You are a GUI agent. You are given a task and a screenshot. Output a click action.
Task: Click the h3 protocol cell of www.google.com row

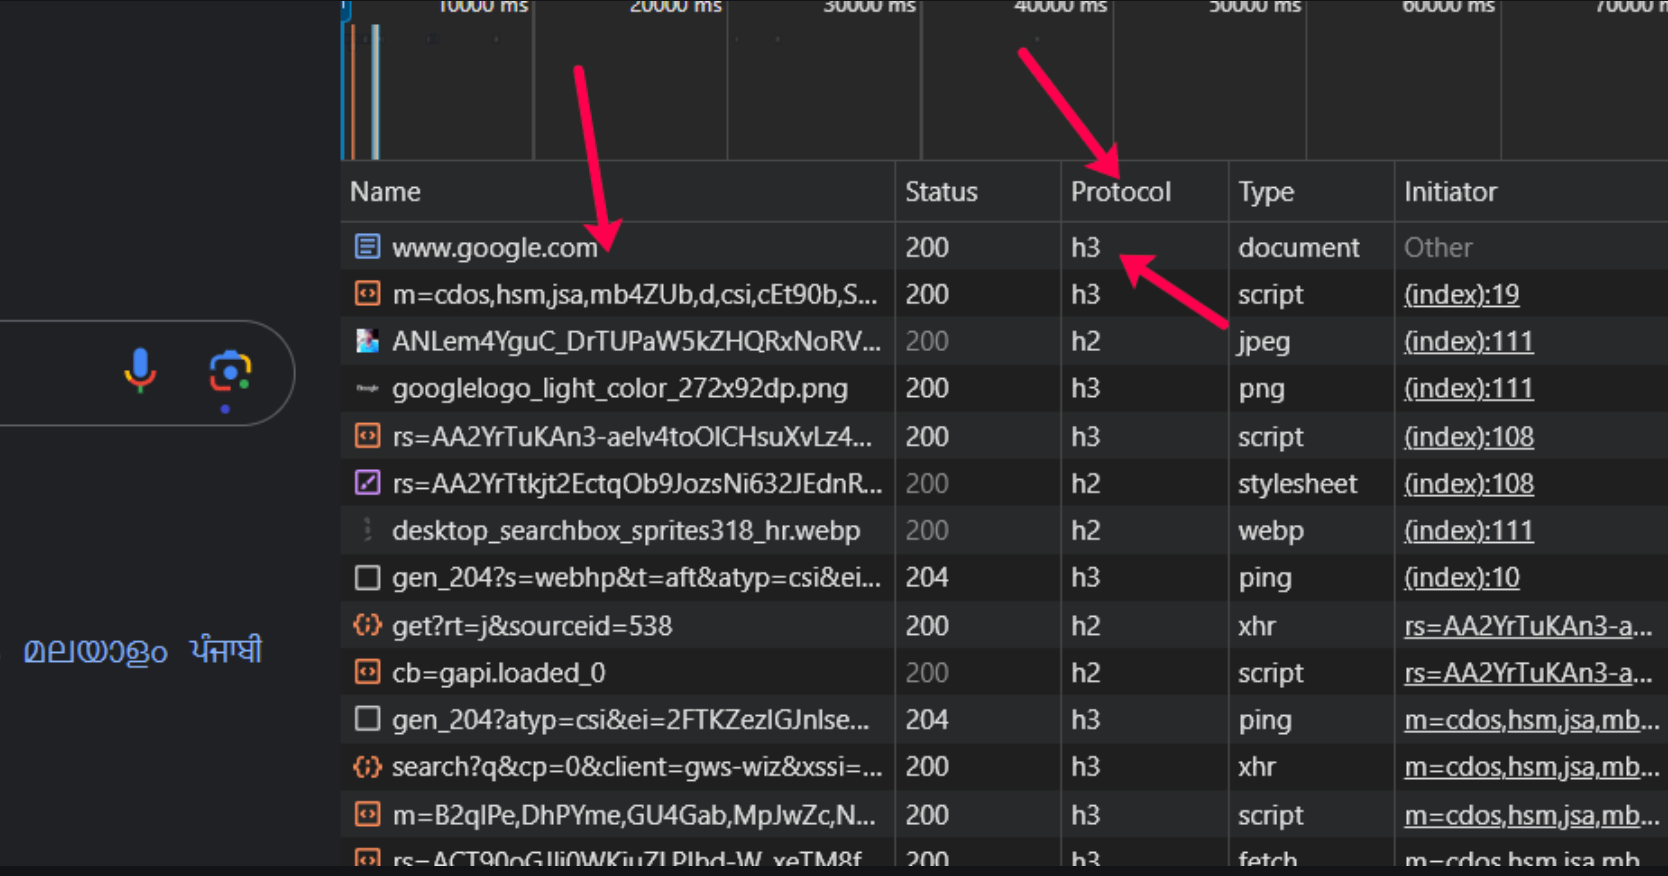tap(1085, 247)
